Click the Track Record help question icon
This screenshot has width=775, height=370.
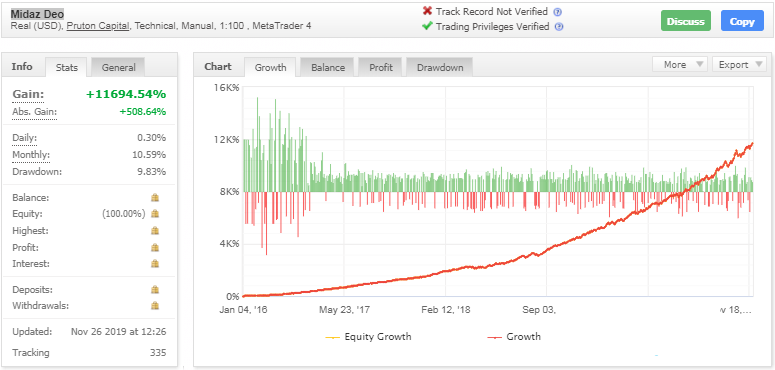click(558, 12)
